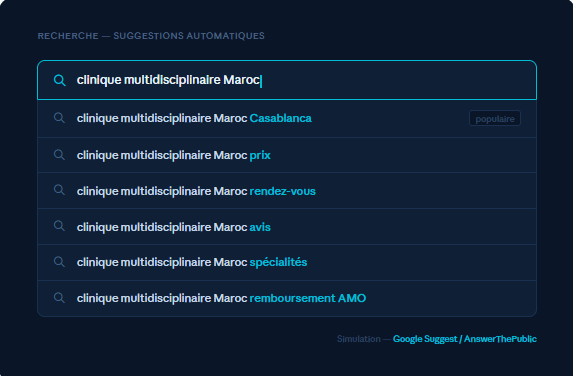Pick the suggestion ending with 'rendez-vous'
Screen dimensions: 573x376
(x=287, y=191)
